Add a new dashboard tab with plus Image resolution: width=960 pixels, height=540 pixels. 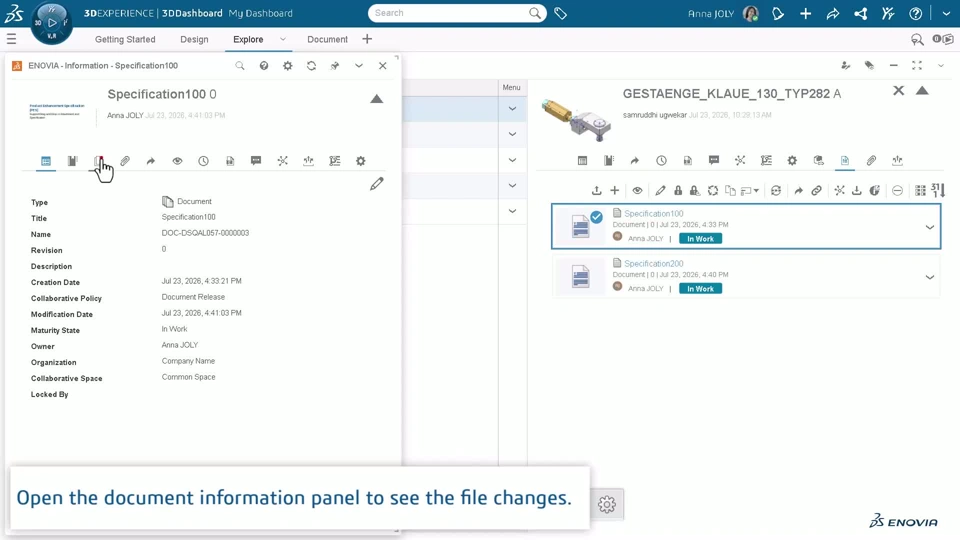367,39
